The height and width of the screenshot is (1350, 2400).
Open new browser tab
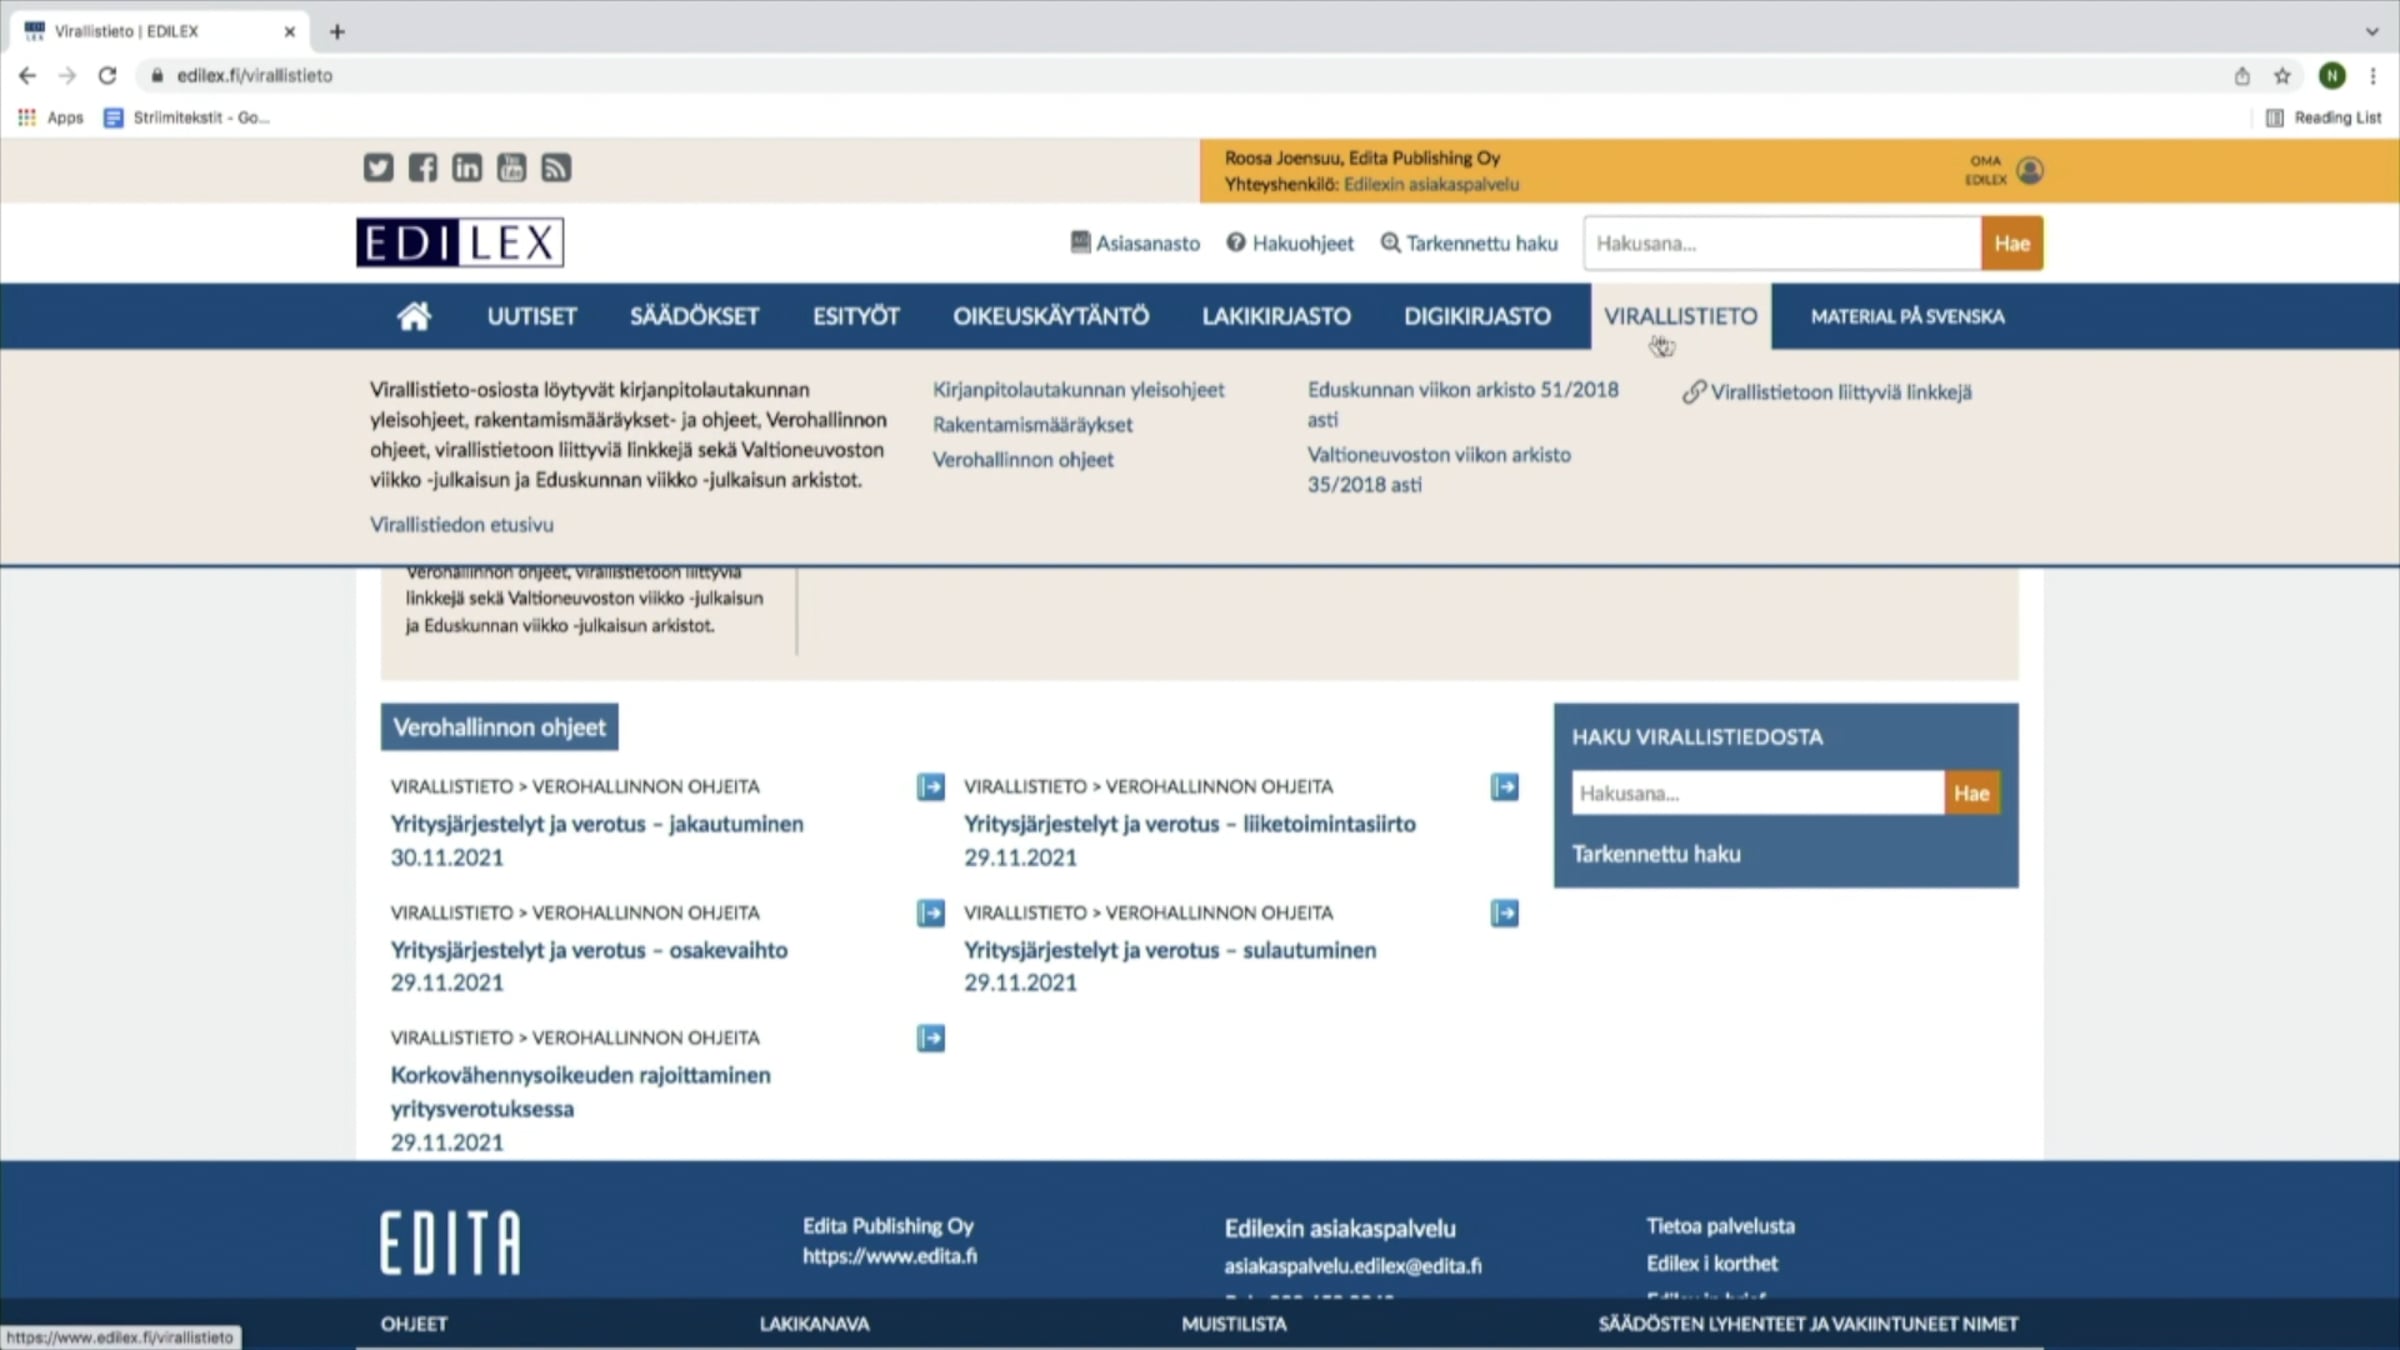(x=337, y=32)
